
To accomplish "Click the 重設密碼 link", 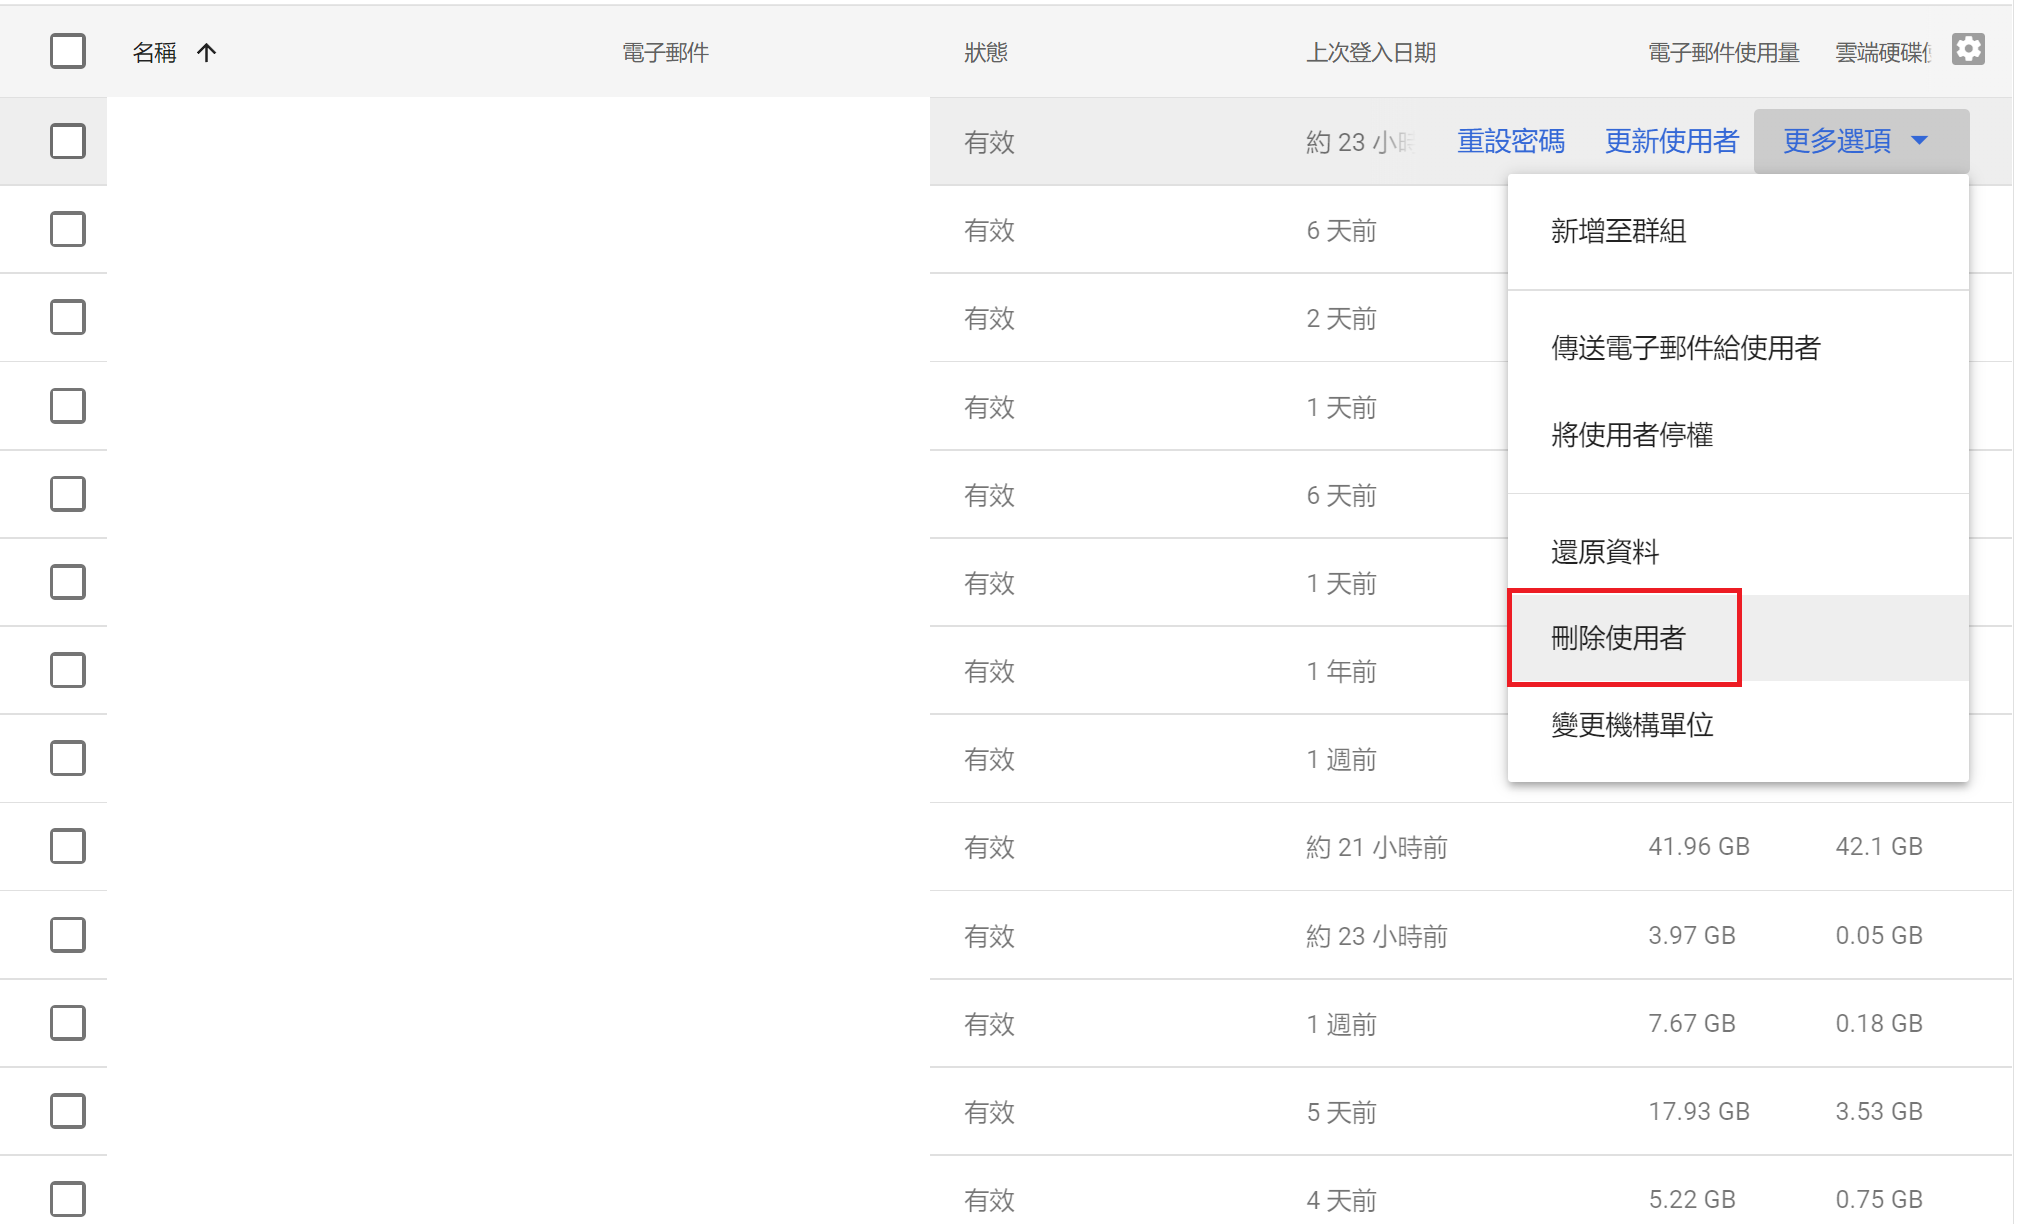I will coord(1510,141).
